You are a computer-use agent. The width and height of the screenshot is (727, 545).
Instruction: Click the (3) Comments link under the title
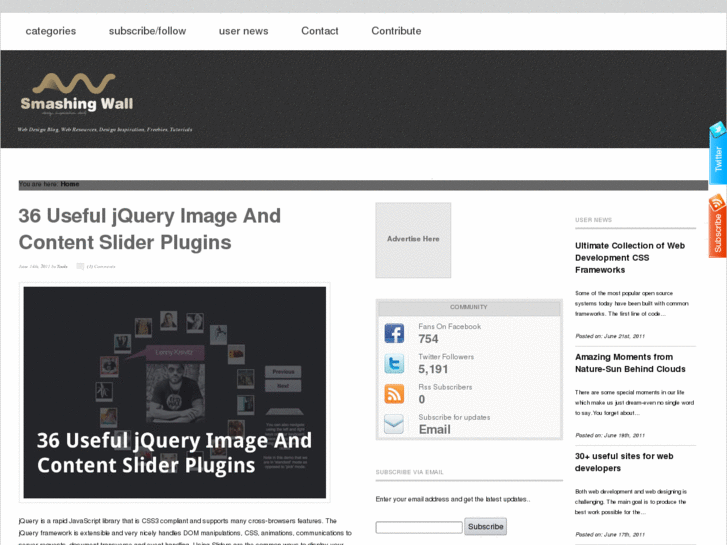(x=101, y=267)
